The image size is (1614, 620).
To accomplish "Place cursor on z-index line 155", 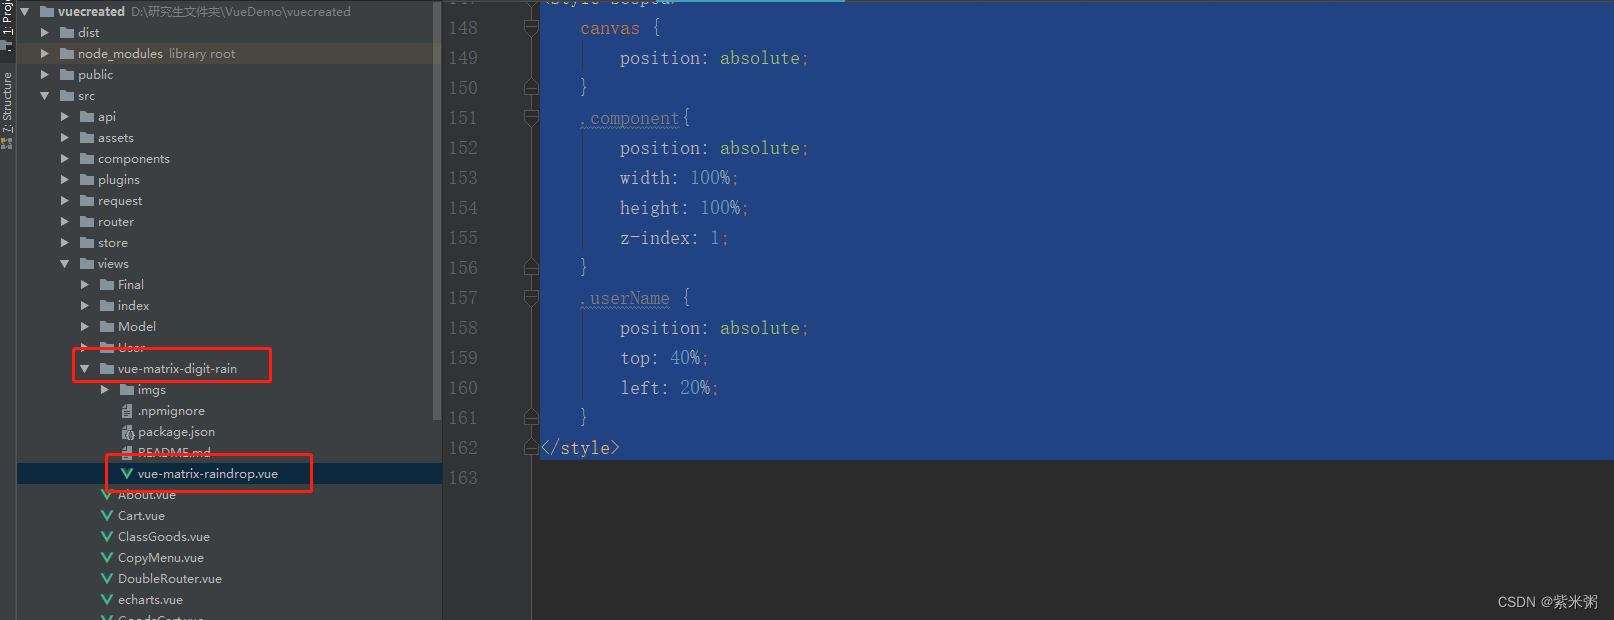I will [x=674, y=238].
